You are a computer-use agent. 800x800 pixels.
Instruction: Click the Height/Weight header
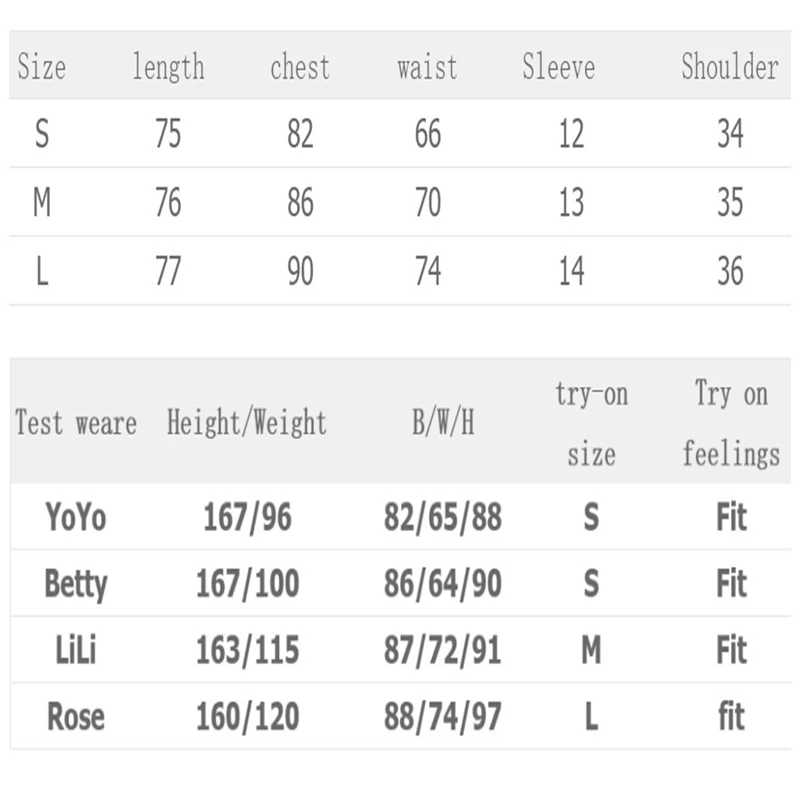[x=247, y=423]
